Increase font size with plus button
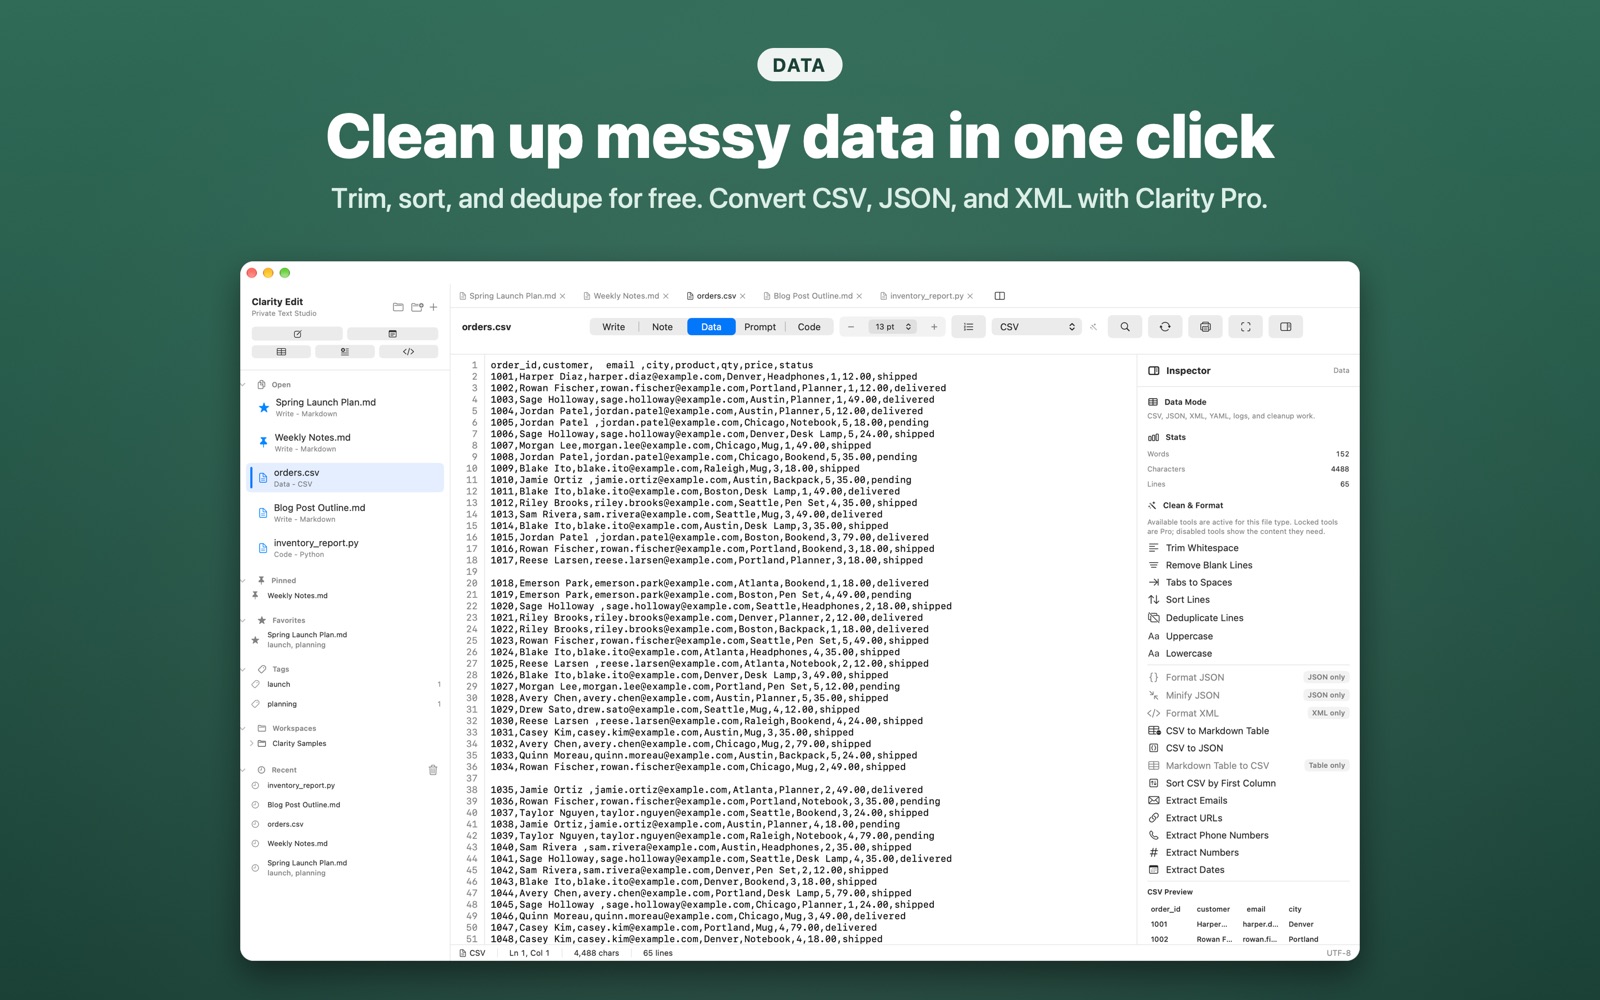The width and height of the screenshot is (1600, 1000). click(934, 327)
